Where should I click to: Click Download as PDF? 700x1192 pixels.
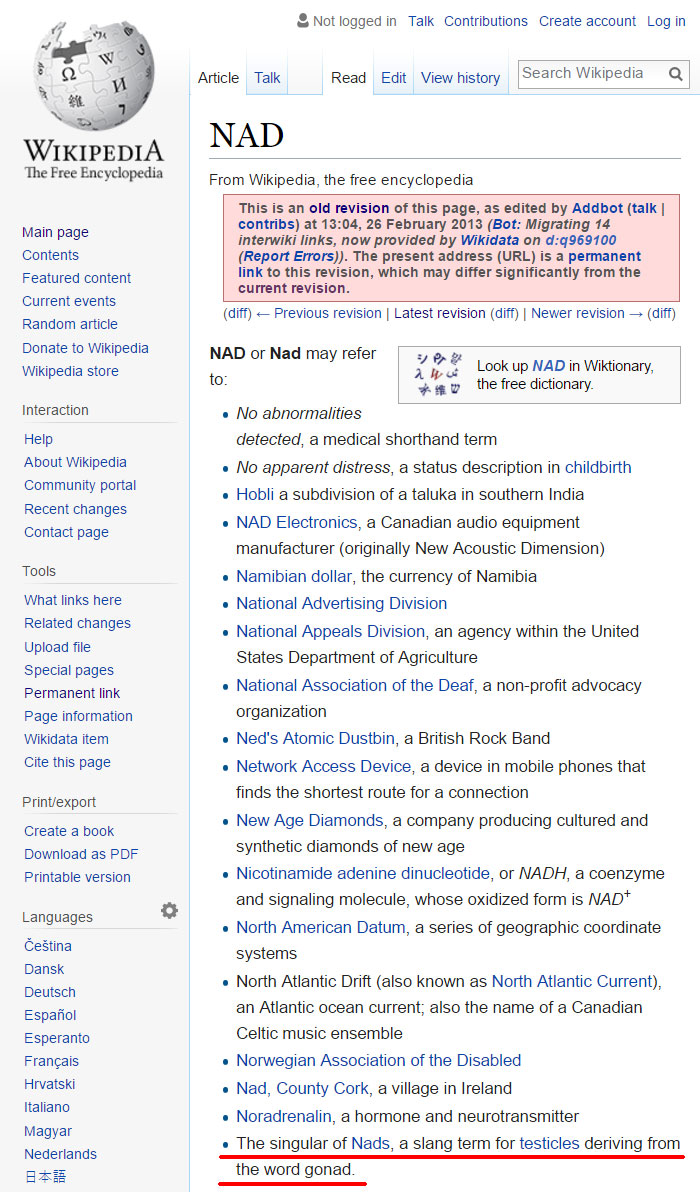pyautogui.click(x=81, y=854)
